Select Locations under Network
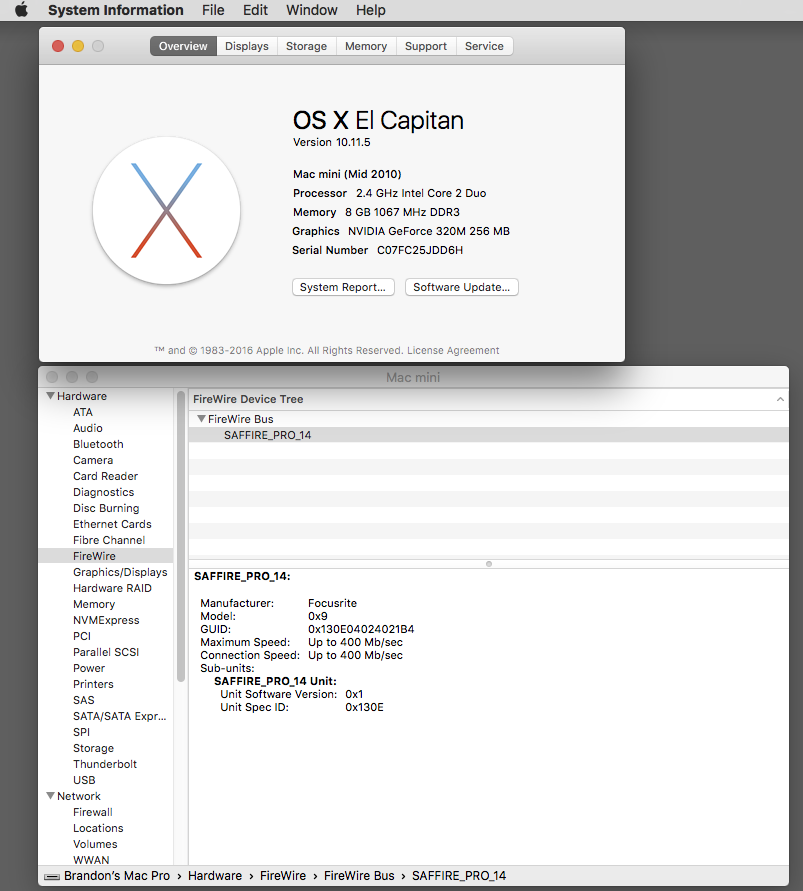Screen dimensions: 803x891 [x=98, y=828]
